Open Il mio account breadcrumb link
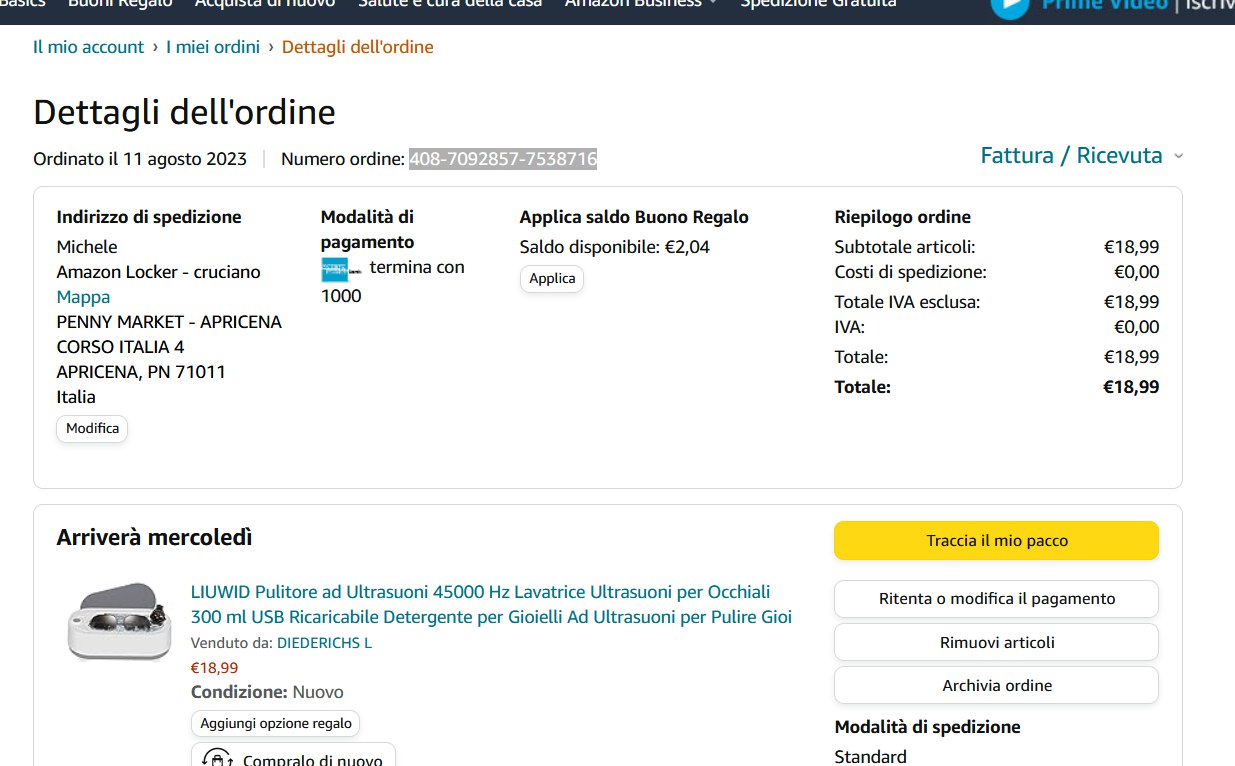Image resolution: width=1235 pixels, height=766 pixels. (x=89, y=47)
